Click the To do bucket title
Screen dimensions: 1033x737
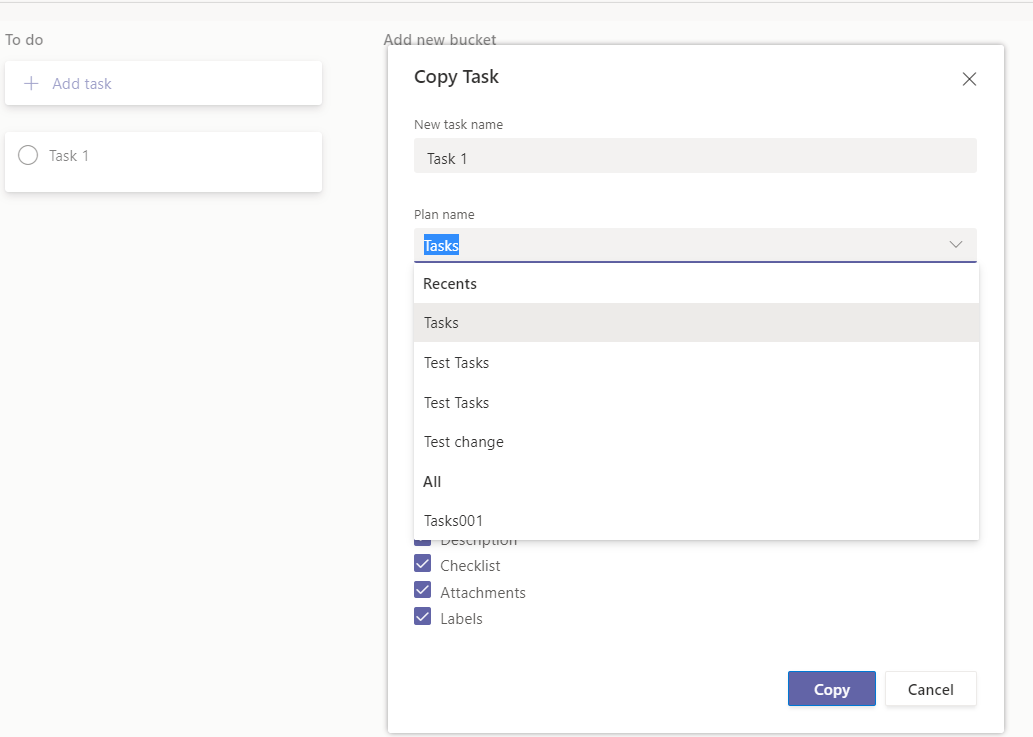pyautogui.click(x=24, y=40)
